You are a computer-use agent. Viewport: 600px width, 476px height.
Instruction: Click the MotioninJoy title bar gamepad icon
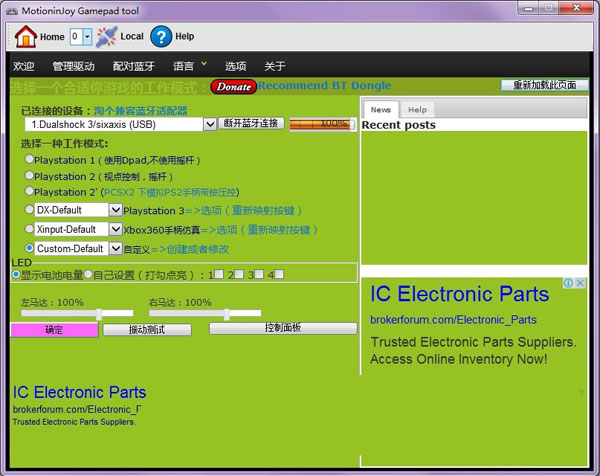point(12,11)
